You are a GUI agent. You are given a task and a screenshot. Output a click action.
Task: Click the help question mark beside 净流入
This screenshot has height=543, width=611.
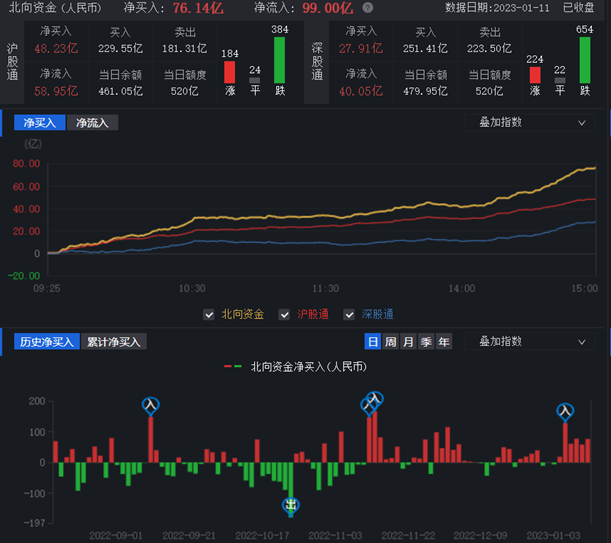[368, 8]
